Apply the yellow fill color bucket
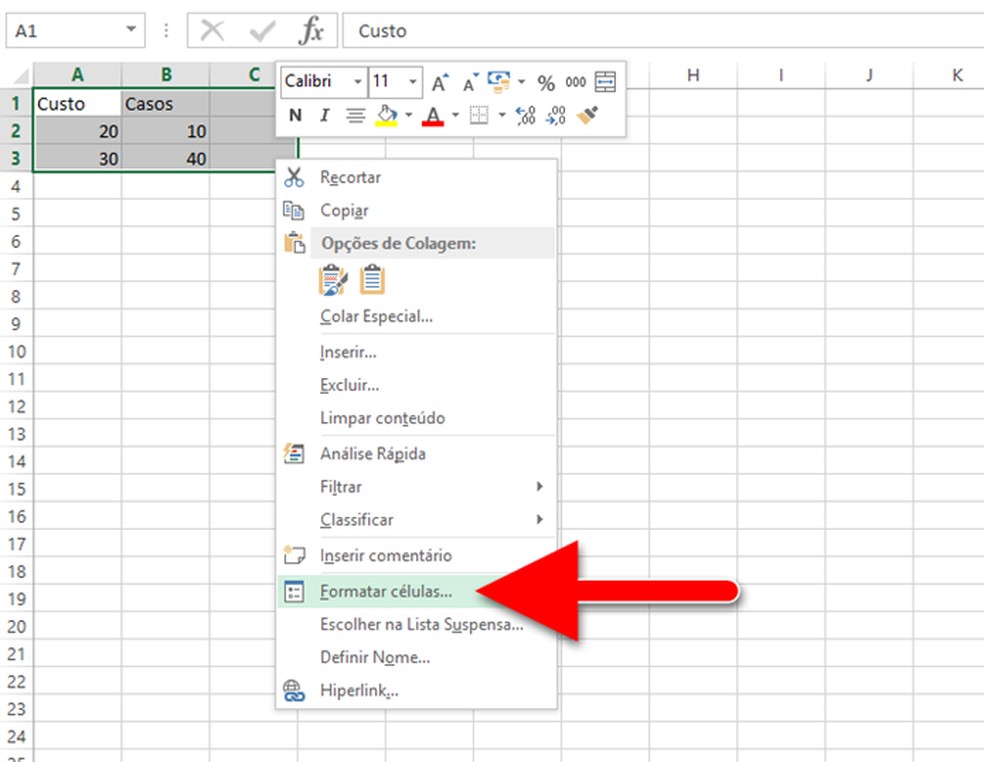The height and width of the screenshot is (762, 984). pos(386,116)
